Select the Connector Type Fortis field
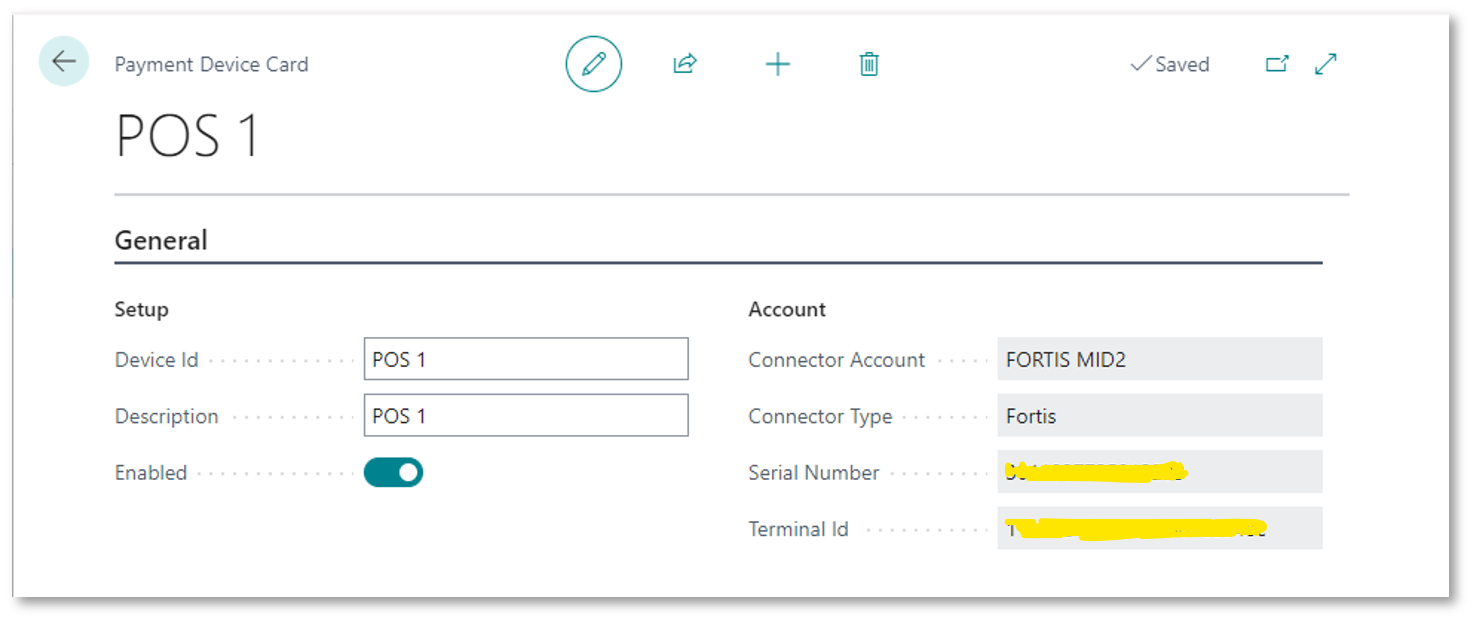 click(1159, 415)
